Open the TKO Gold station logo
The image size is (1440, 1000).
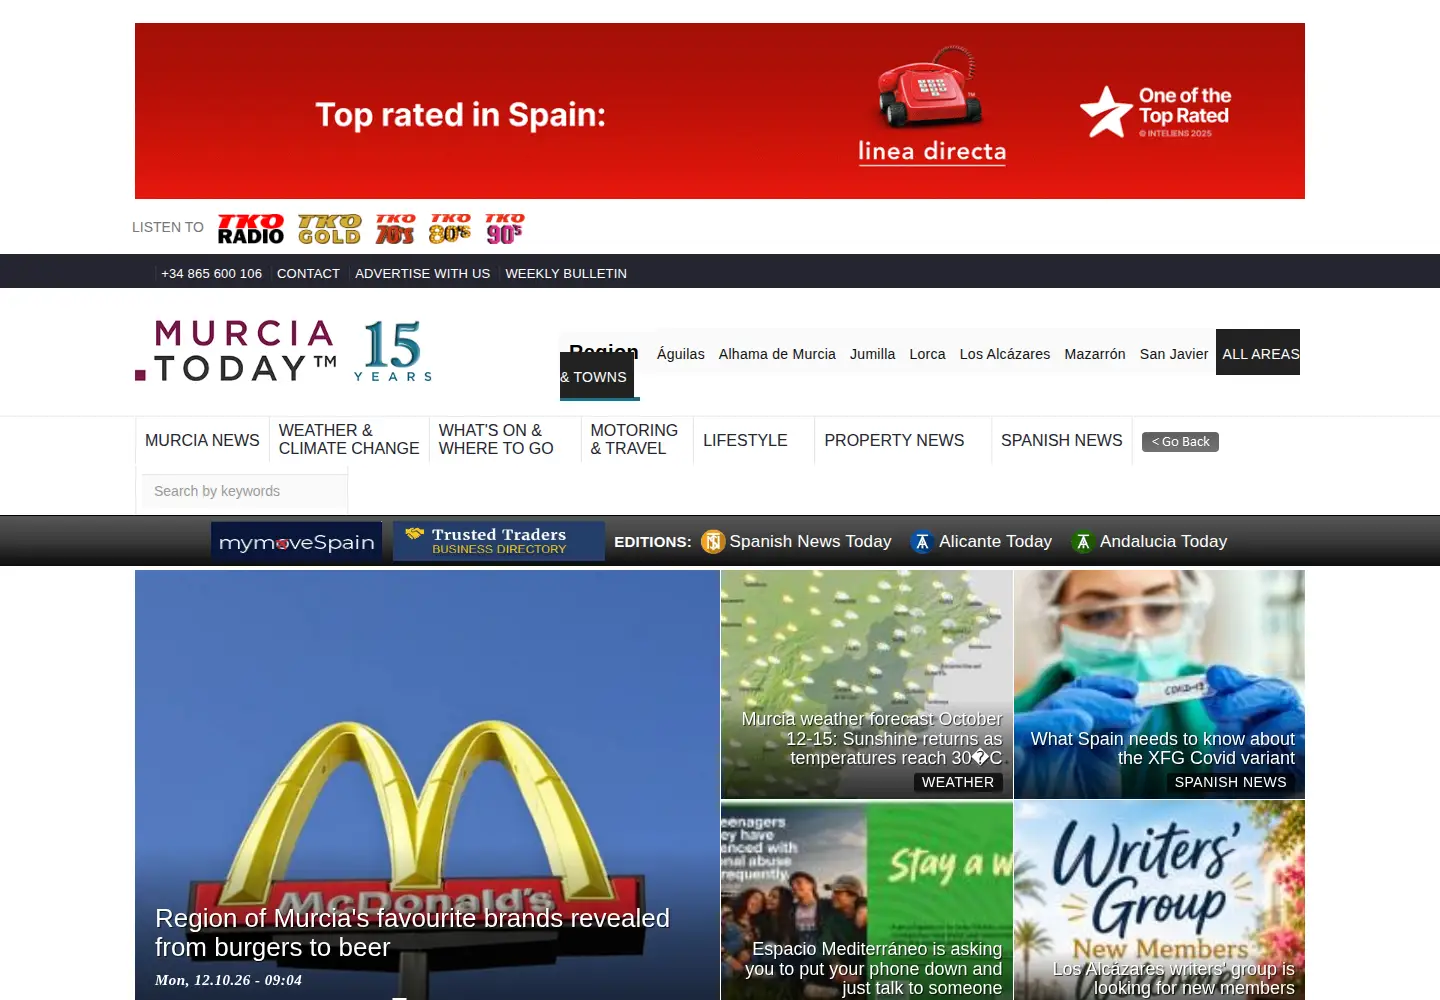[x=330, y=229]
